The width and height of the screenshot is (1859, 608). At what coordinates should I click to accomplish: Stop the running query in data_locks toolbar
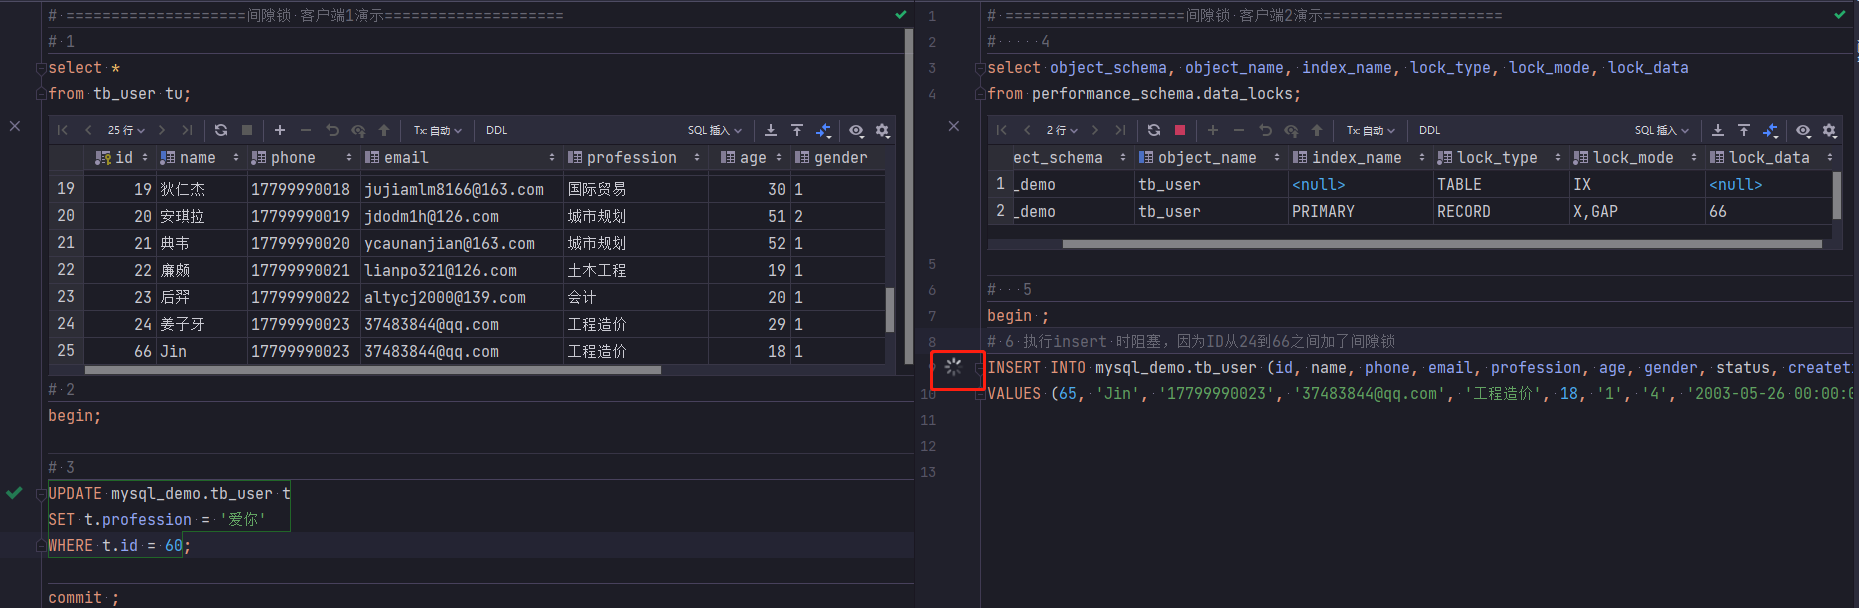(1180, 130)
